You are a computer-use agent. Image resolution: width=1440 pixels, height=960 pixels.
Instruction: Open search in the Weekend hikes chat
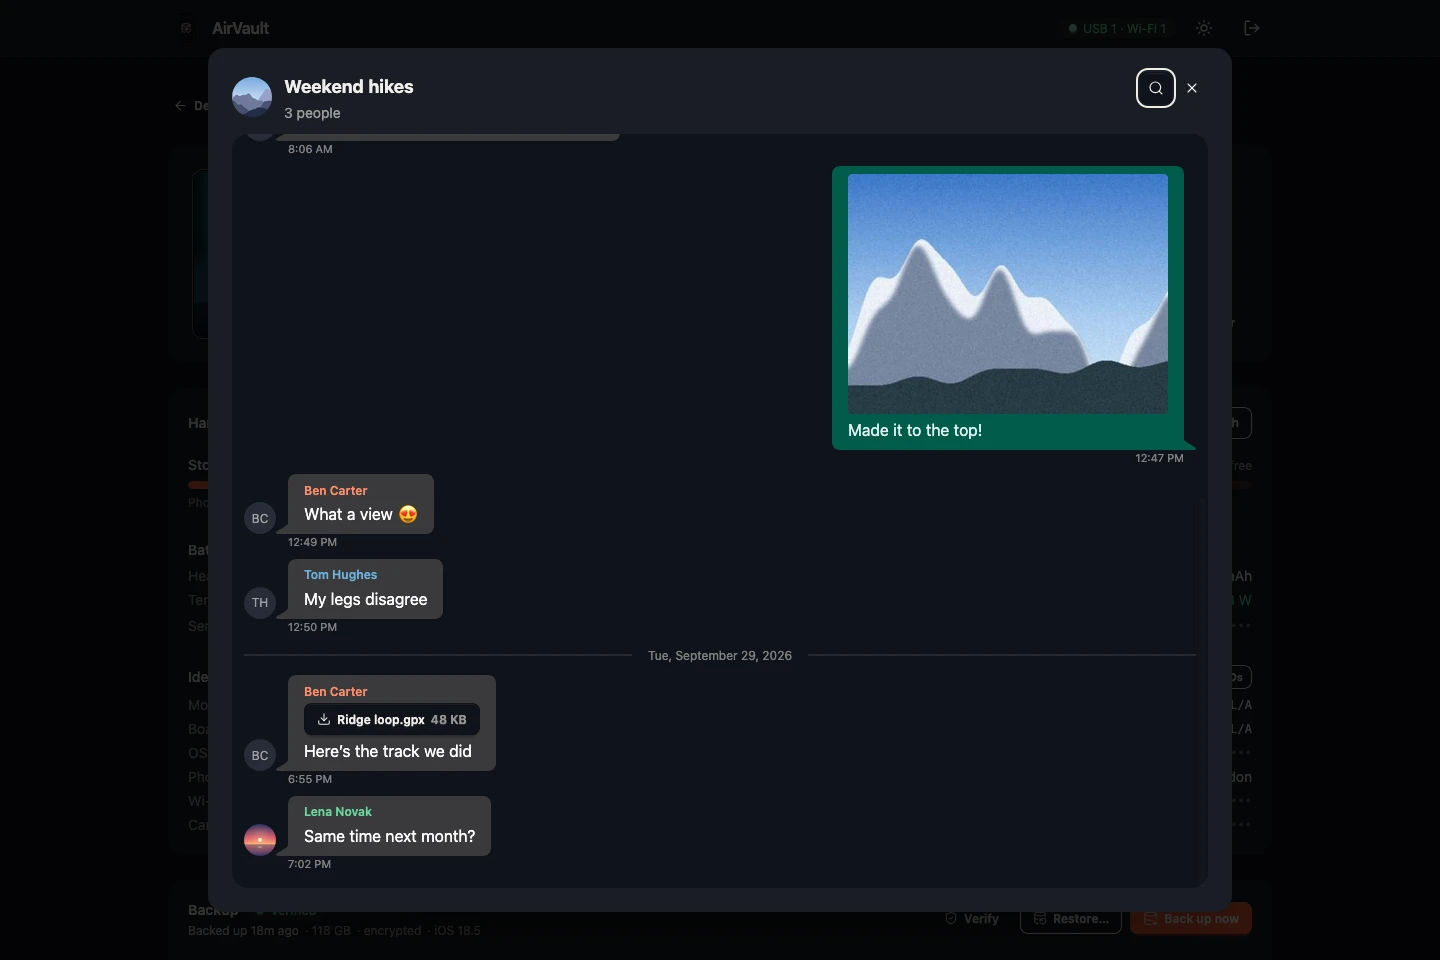[1155, 88]
